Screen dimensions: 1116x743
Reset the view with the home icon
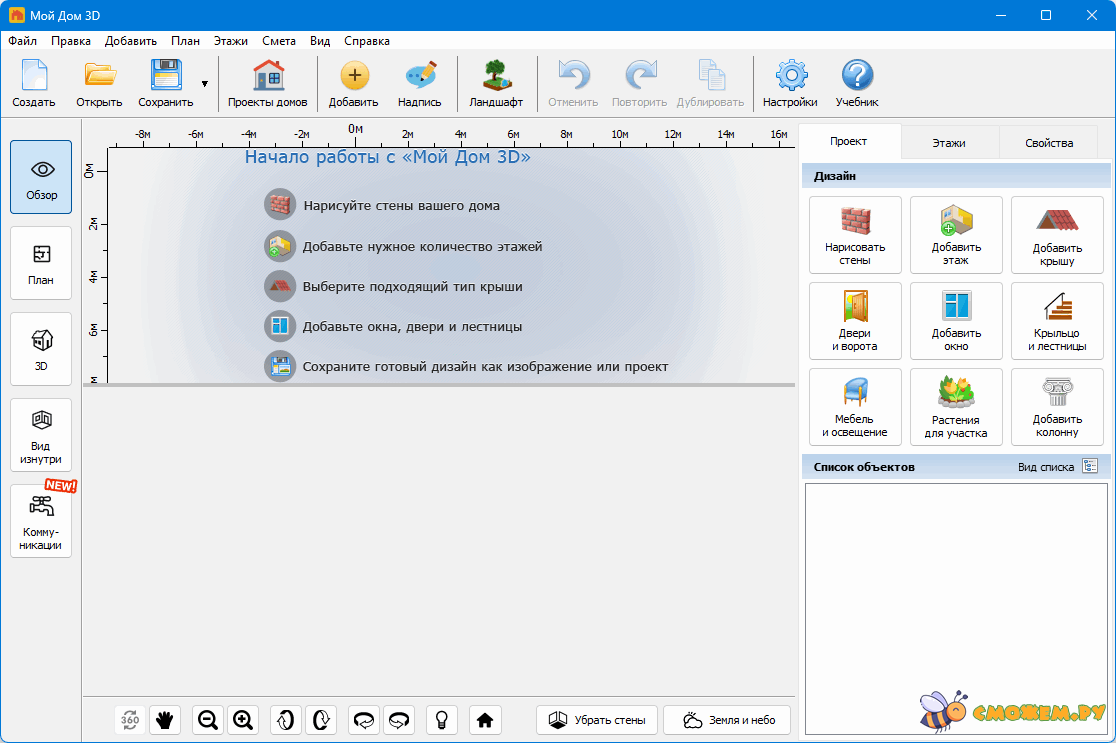point(485,720)
